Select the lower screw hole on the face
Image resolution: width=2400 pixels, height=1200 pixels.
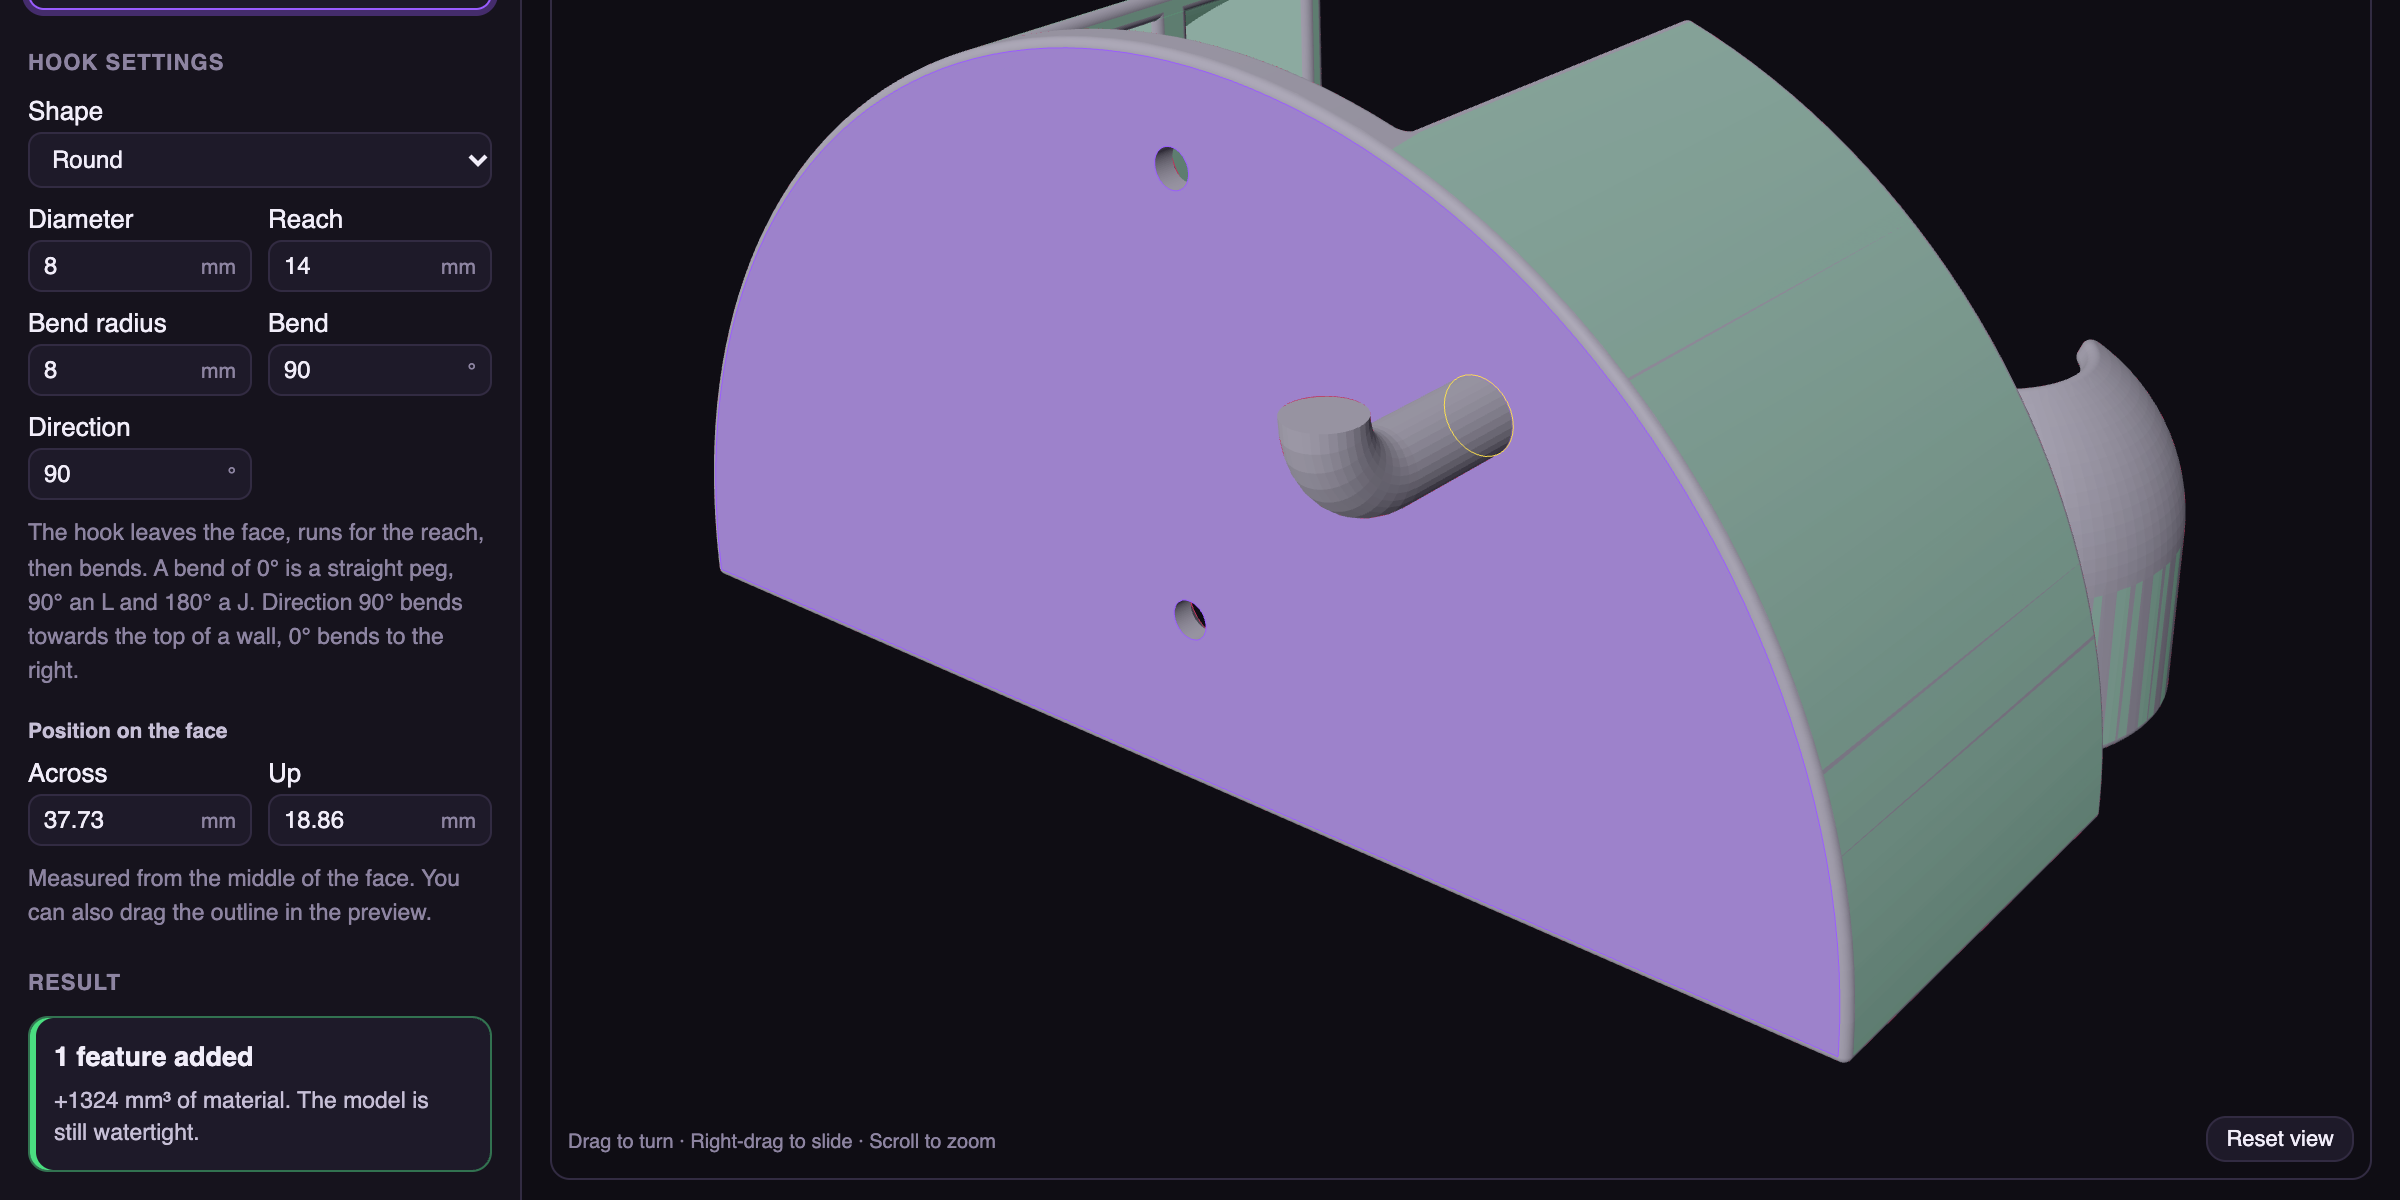coord(1190,620)
